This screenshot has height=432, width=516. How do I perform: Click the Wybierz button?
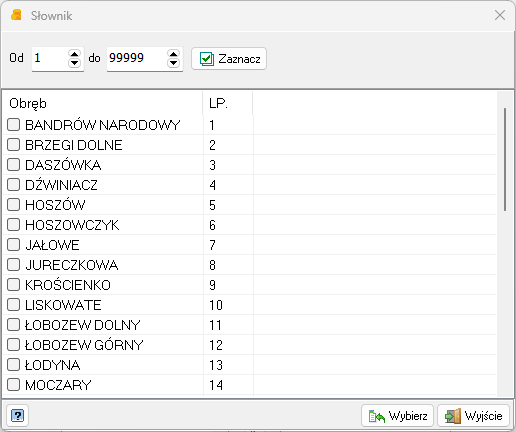click(397, 416)
